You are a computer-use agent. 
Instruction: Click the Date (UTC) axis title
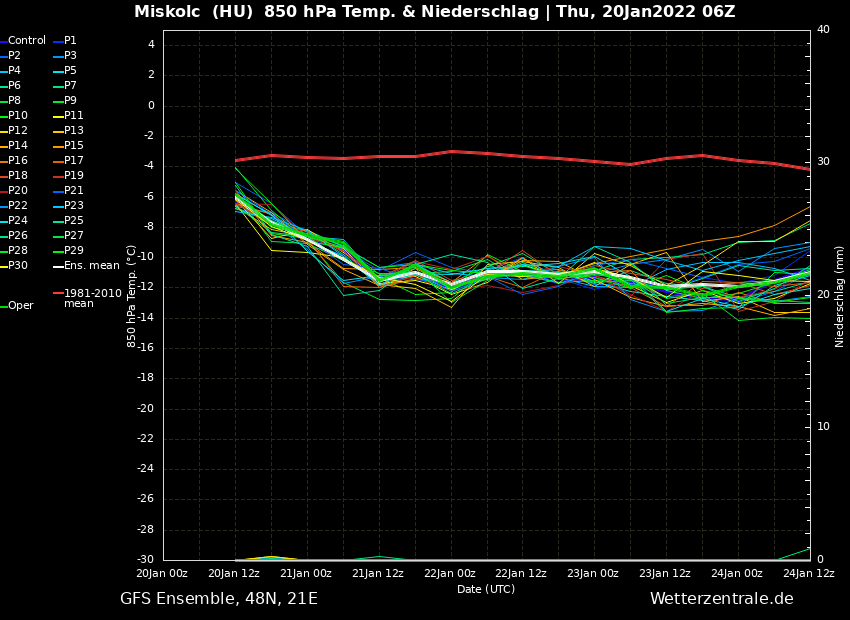tap(486, 590)
